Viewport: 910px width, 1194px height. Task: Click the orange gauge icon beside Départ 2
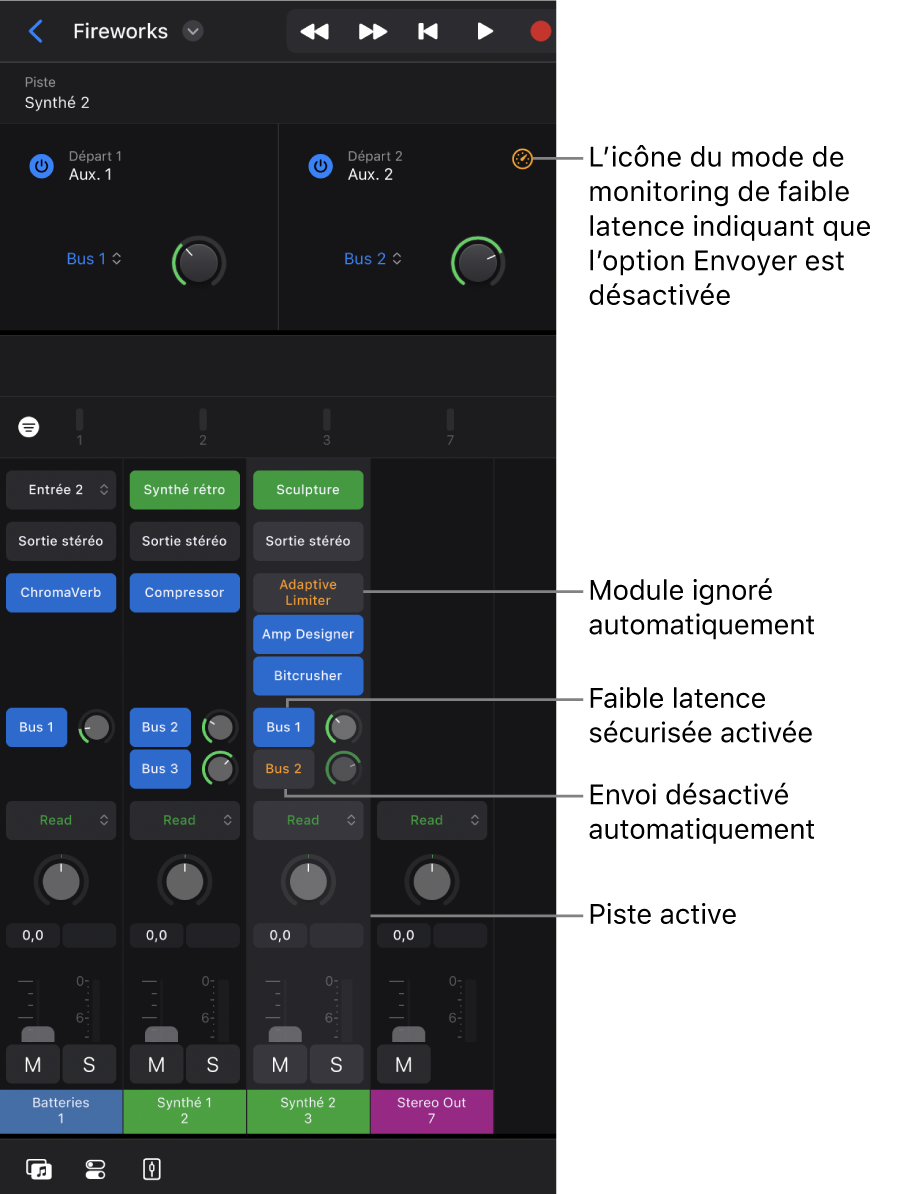[522, 158]
